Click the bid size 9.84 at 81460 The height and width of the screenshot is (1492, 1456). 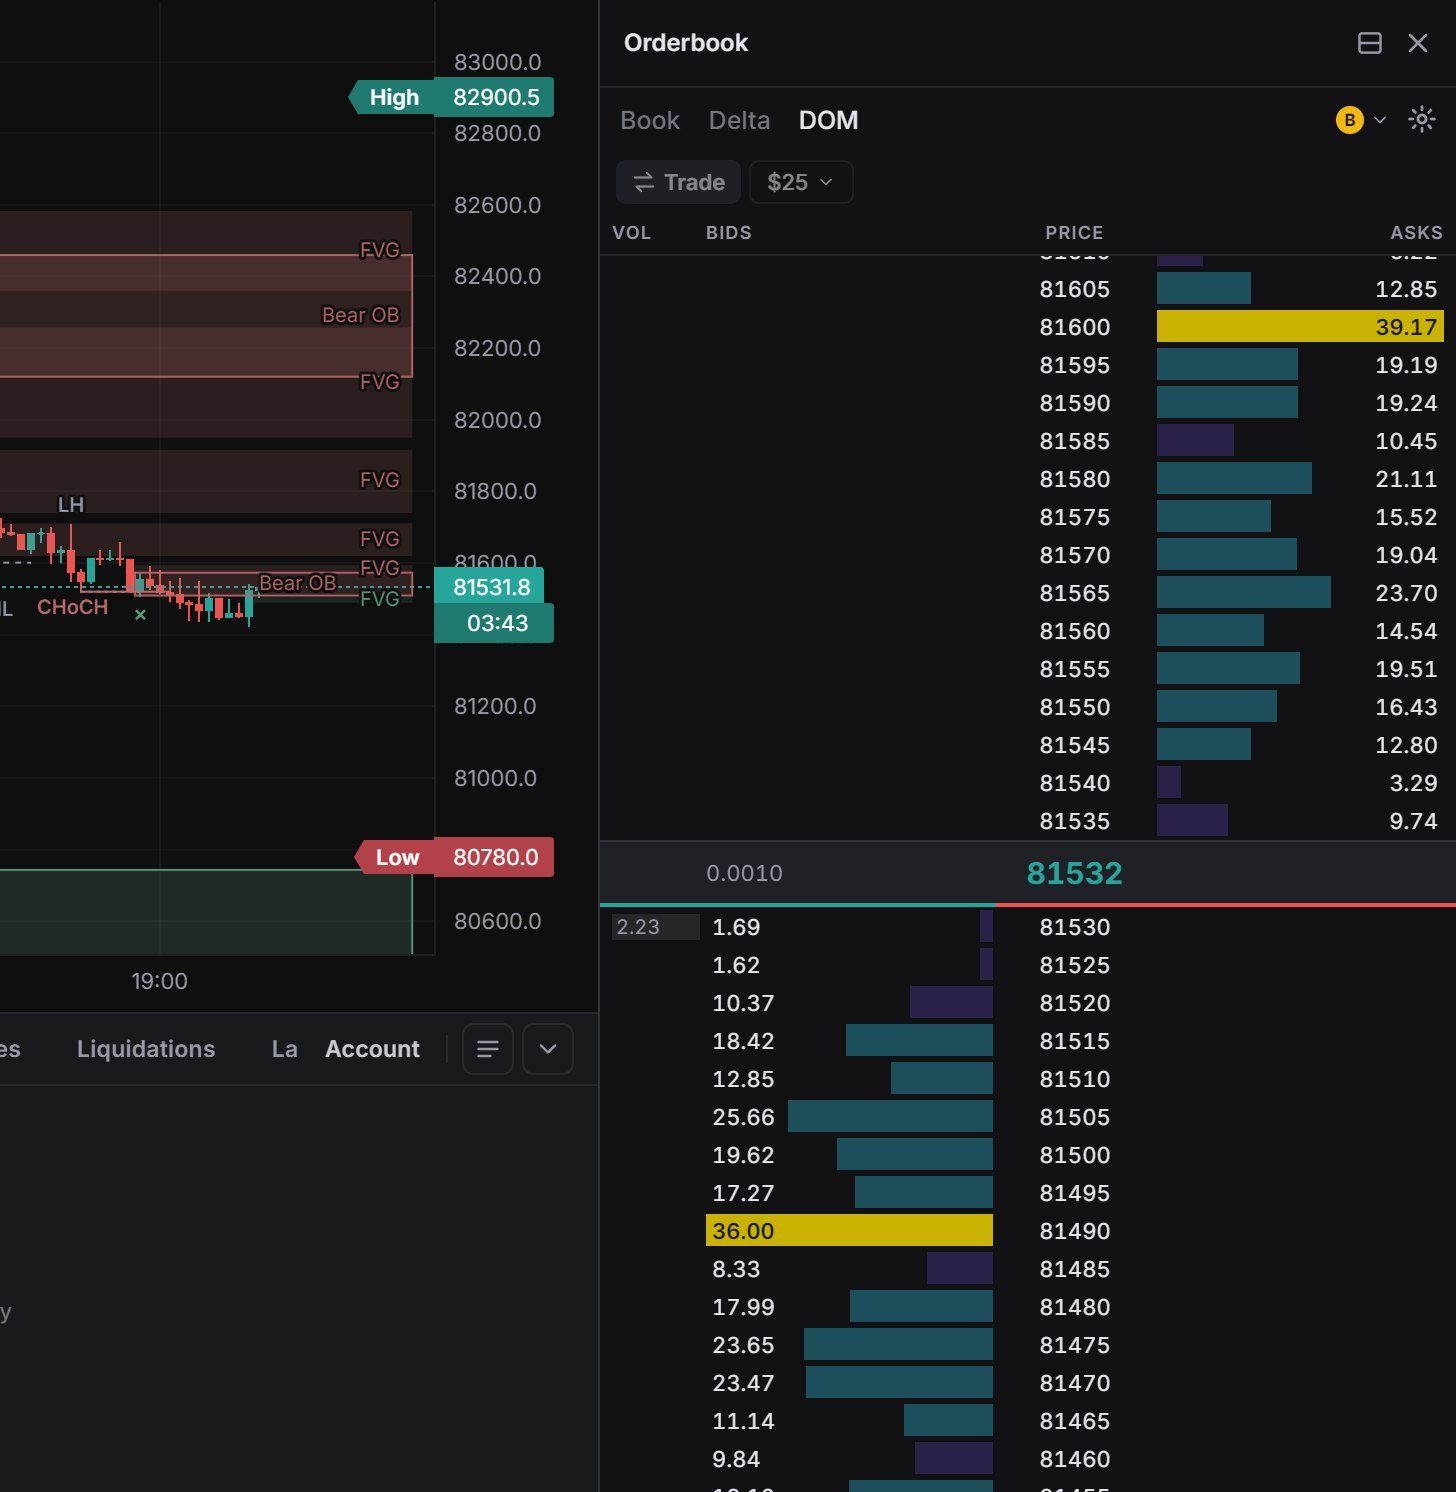point(736,1459)
